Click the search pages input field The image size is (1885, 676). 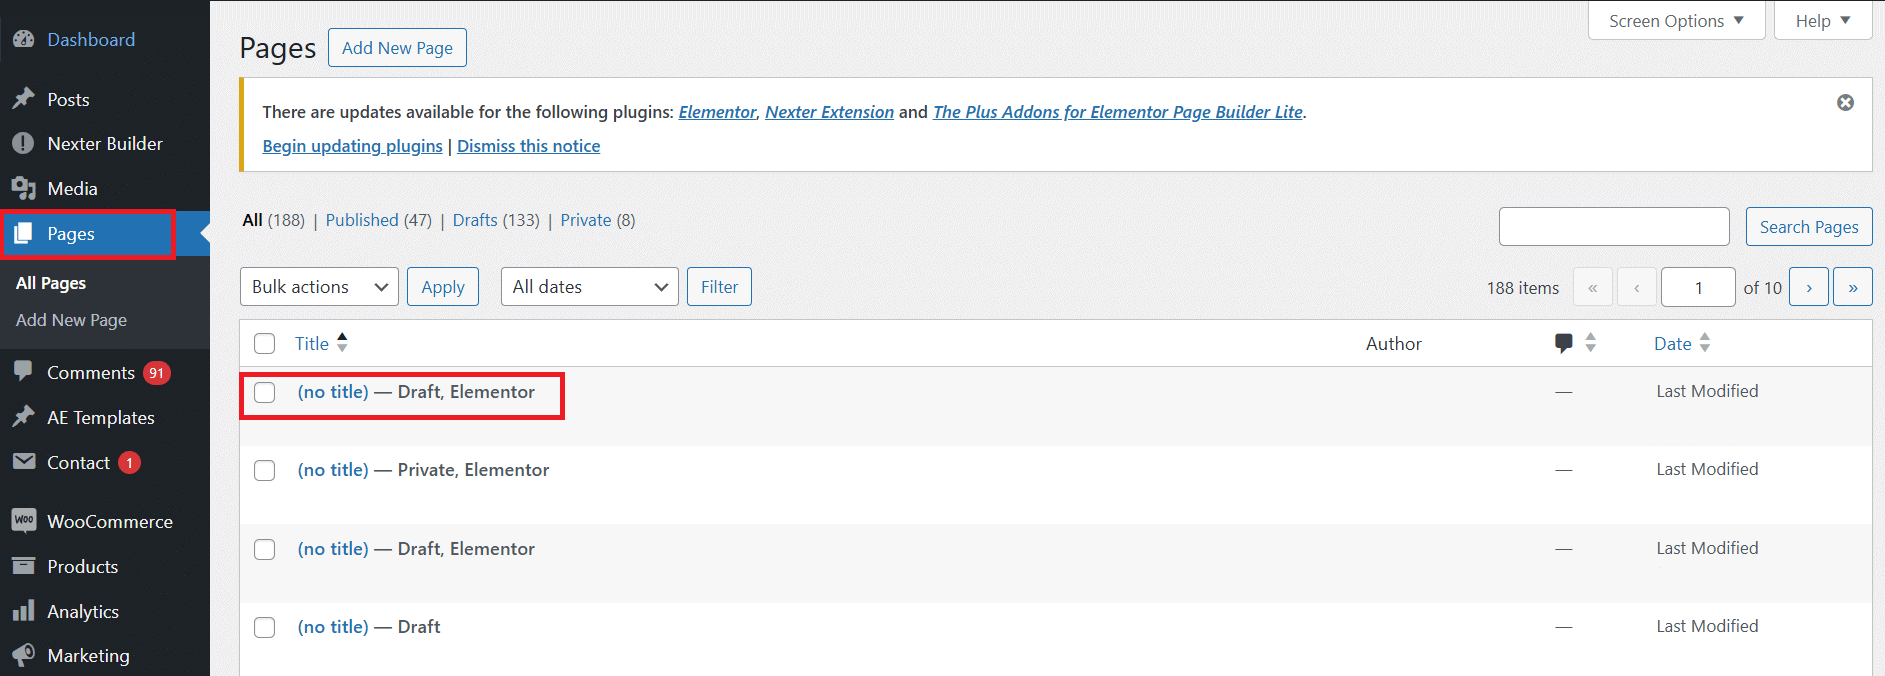point(1613,227)
